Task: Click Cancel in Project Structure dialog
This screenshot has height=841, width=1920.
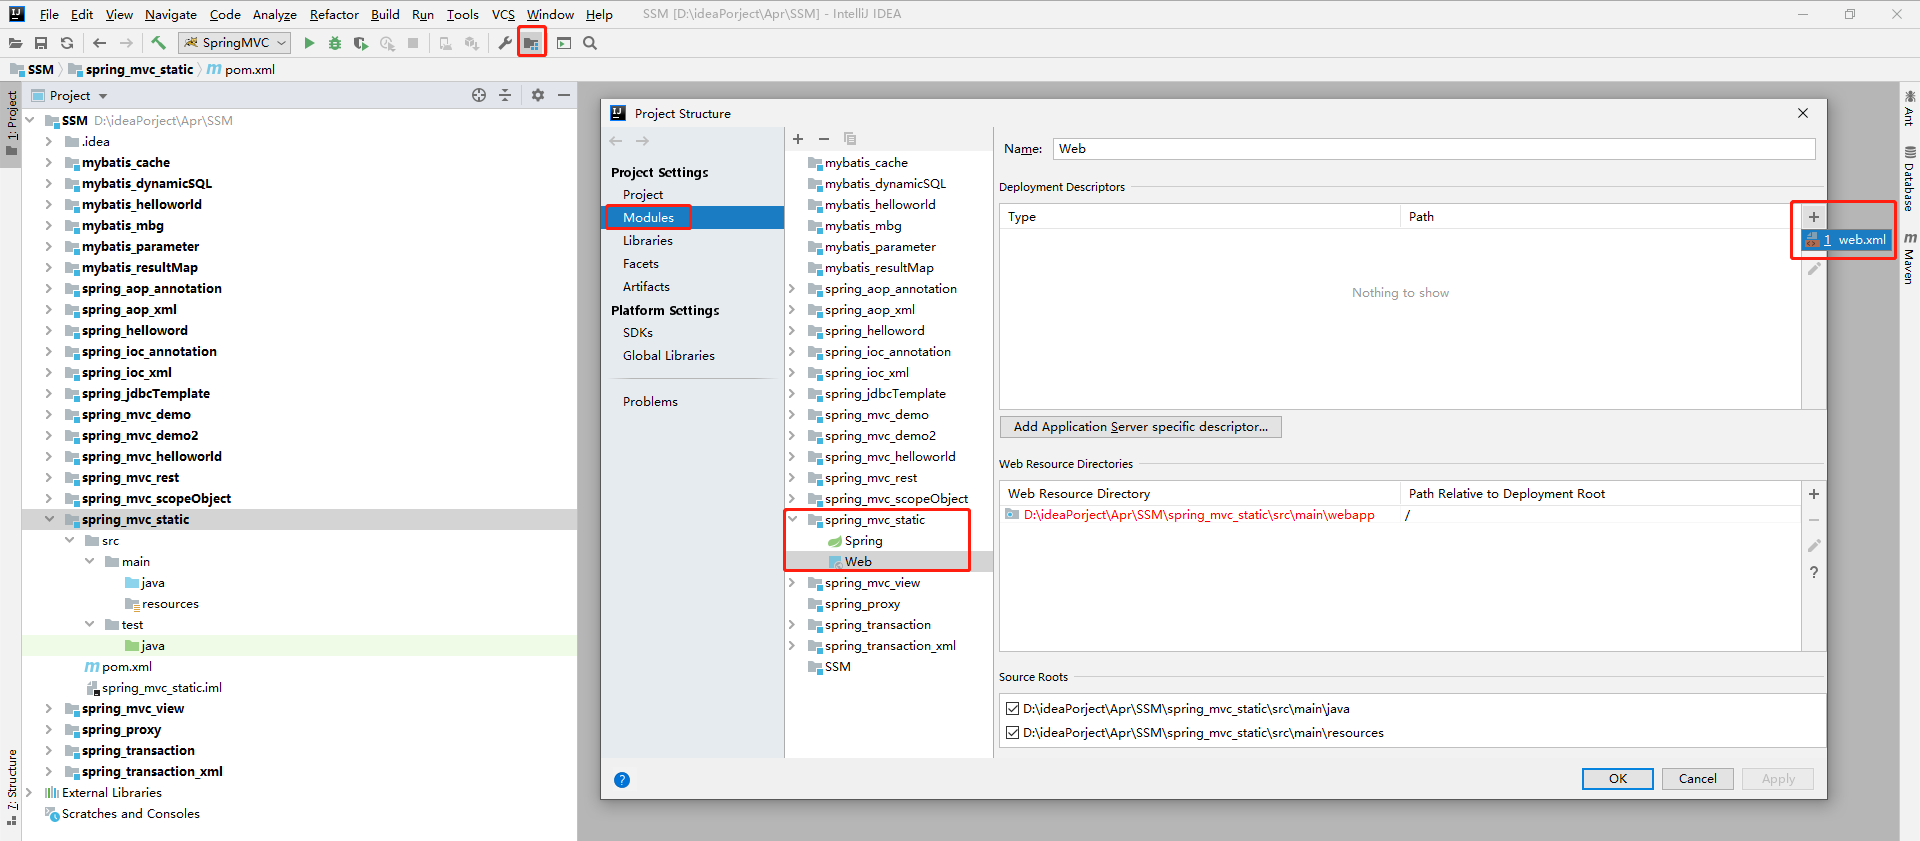Action: 1697,779
